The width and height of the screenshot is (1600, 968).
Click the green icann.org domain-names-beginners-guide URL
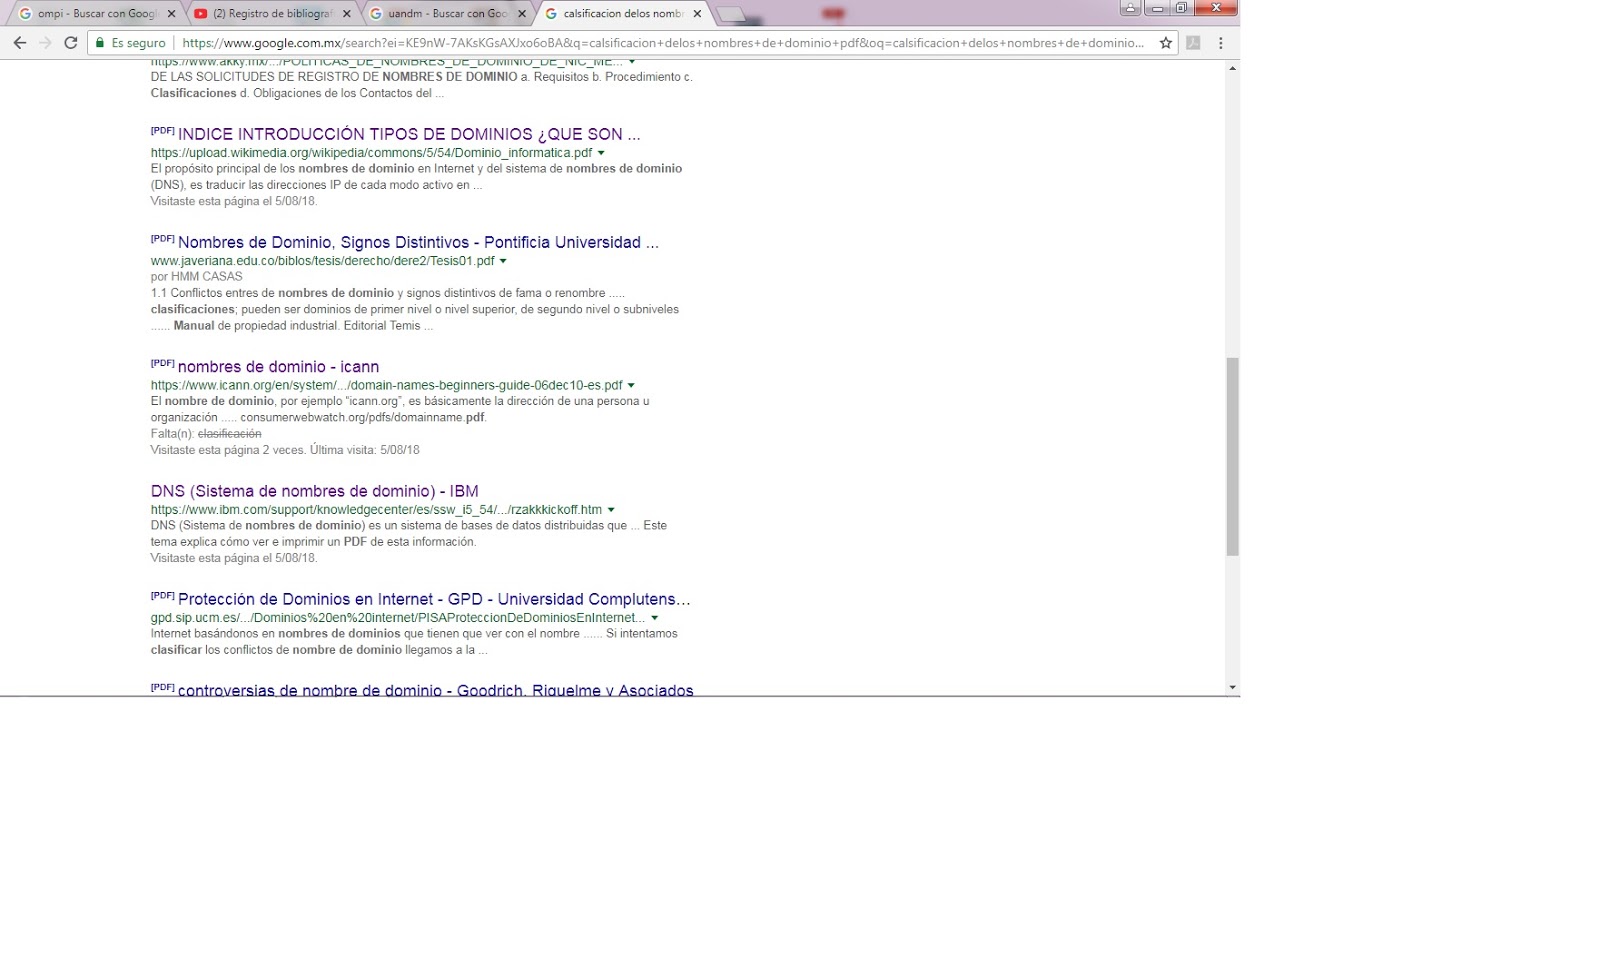(x=386, y=385)
